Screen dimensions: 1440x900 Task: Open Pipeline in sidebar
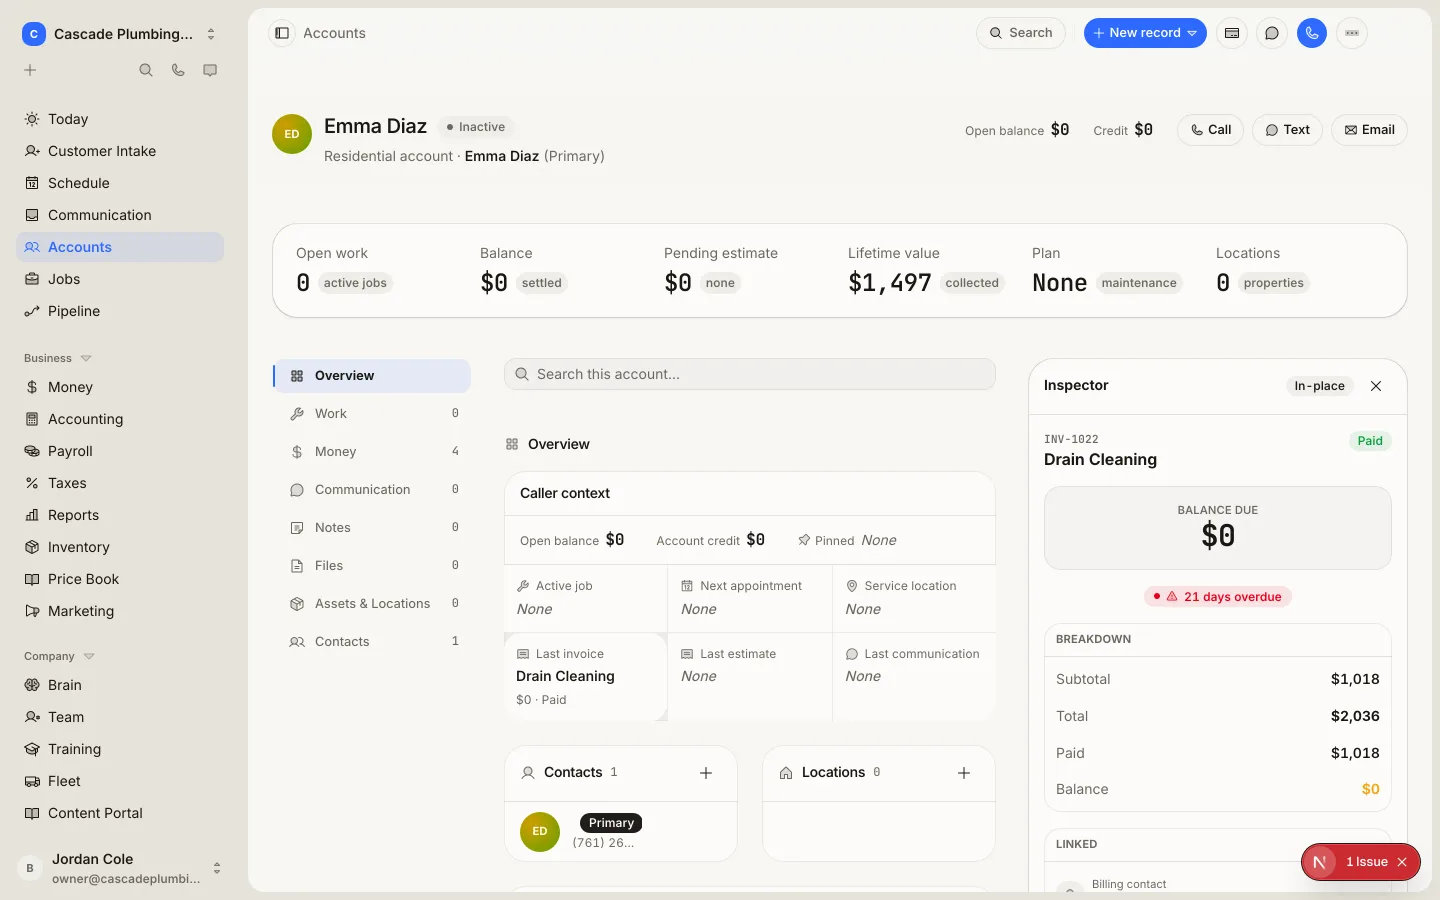point(120,311)
